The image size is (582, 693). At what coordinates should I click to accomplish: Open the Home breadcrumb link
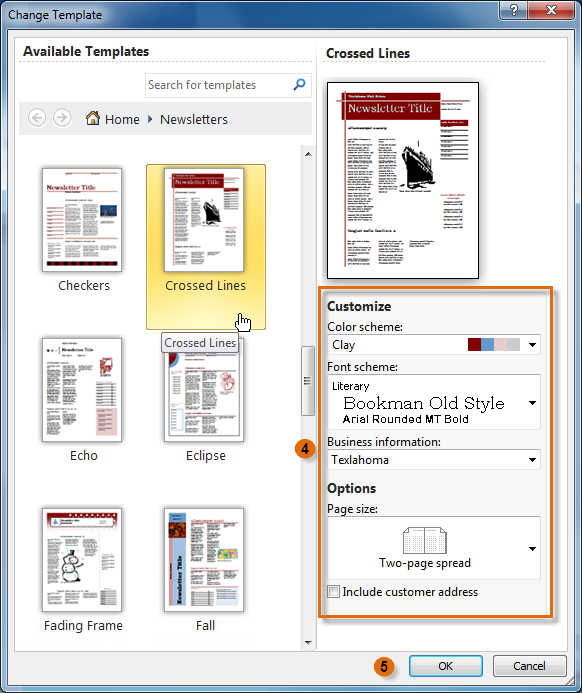click(122, 119)
